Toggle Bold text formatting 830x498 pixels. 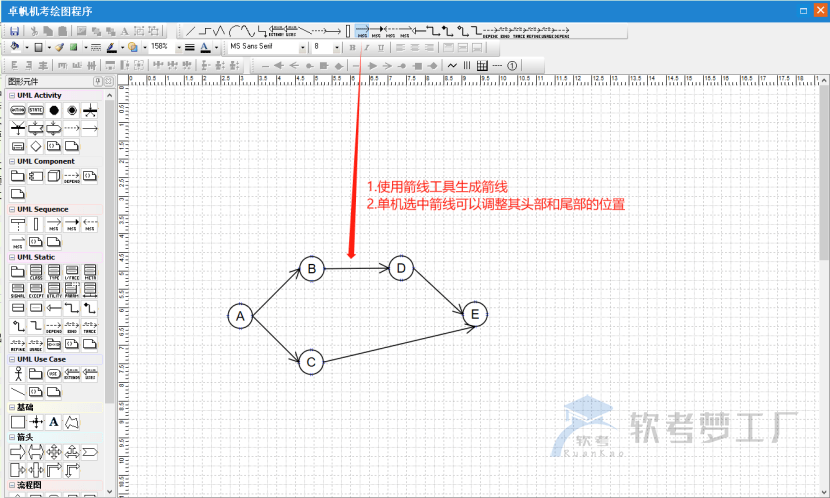pyautogui.click(x=353, y=47)
